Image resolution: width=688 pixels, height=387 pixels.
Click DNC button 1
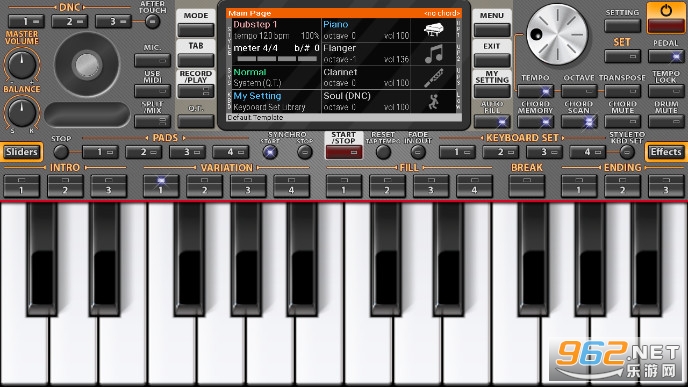tap(26, 21)
